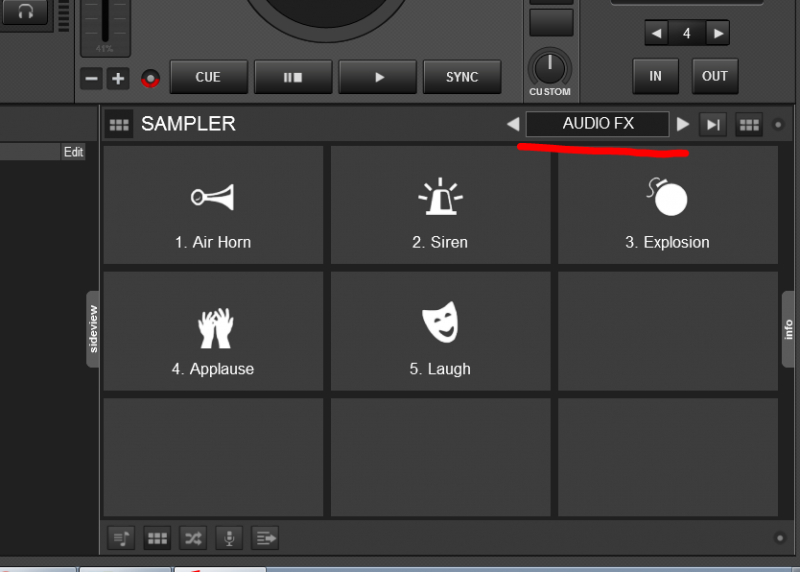
Task: Fire the Explosion sample pad
Action: [667, 207]
